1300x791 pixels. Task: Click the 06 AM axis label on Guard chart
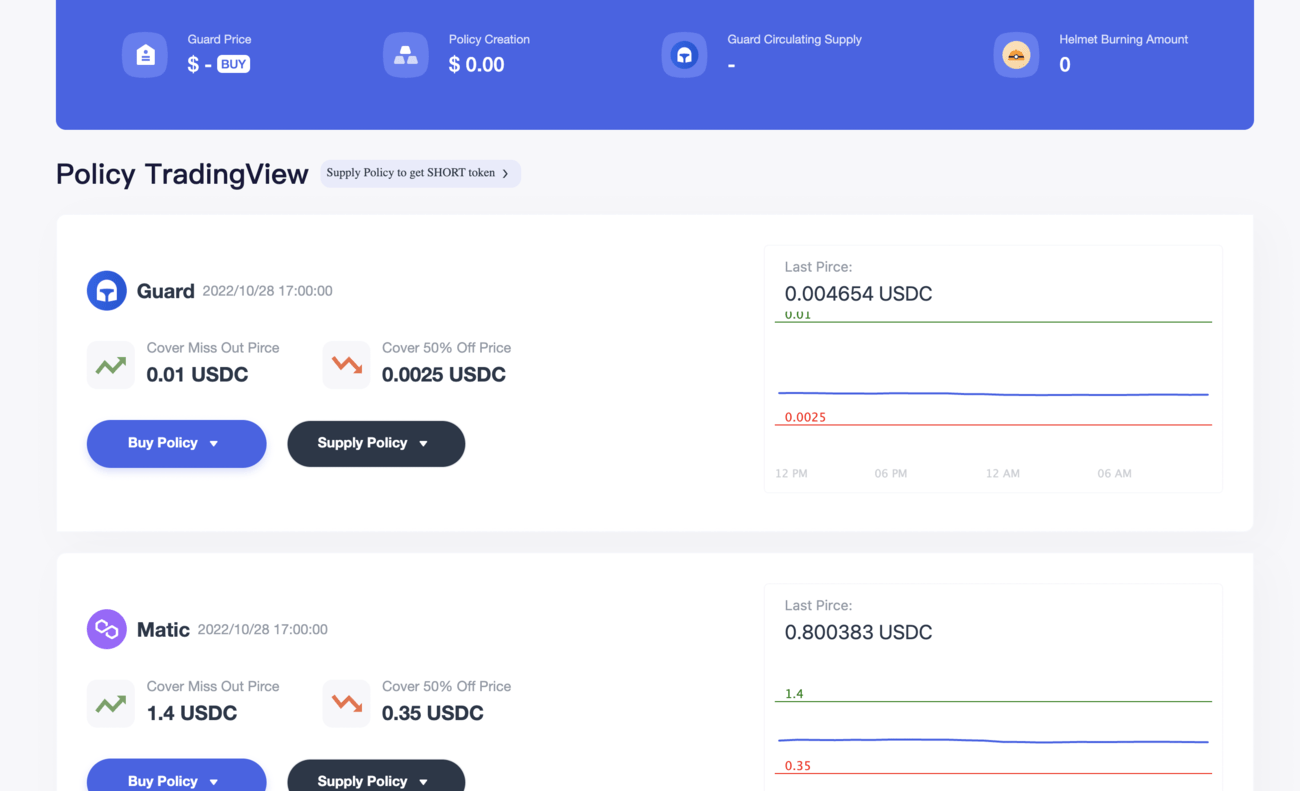1114,474
